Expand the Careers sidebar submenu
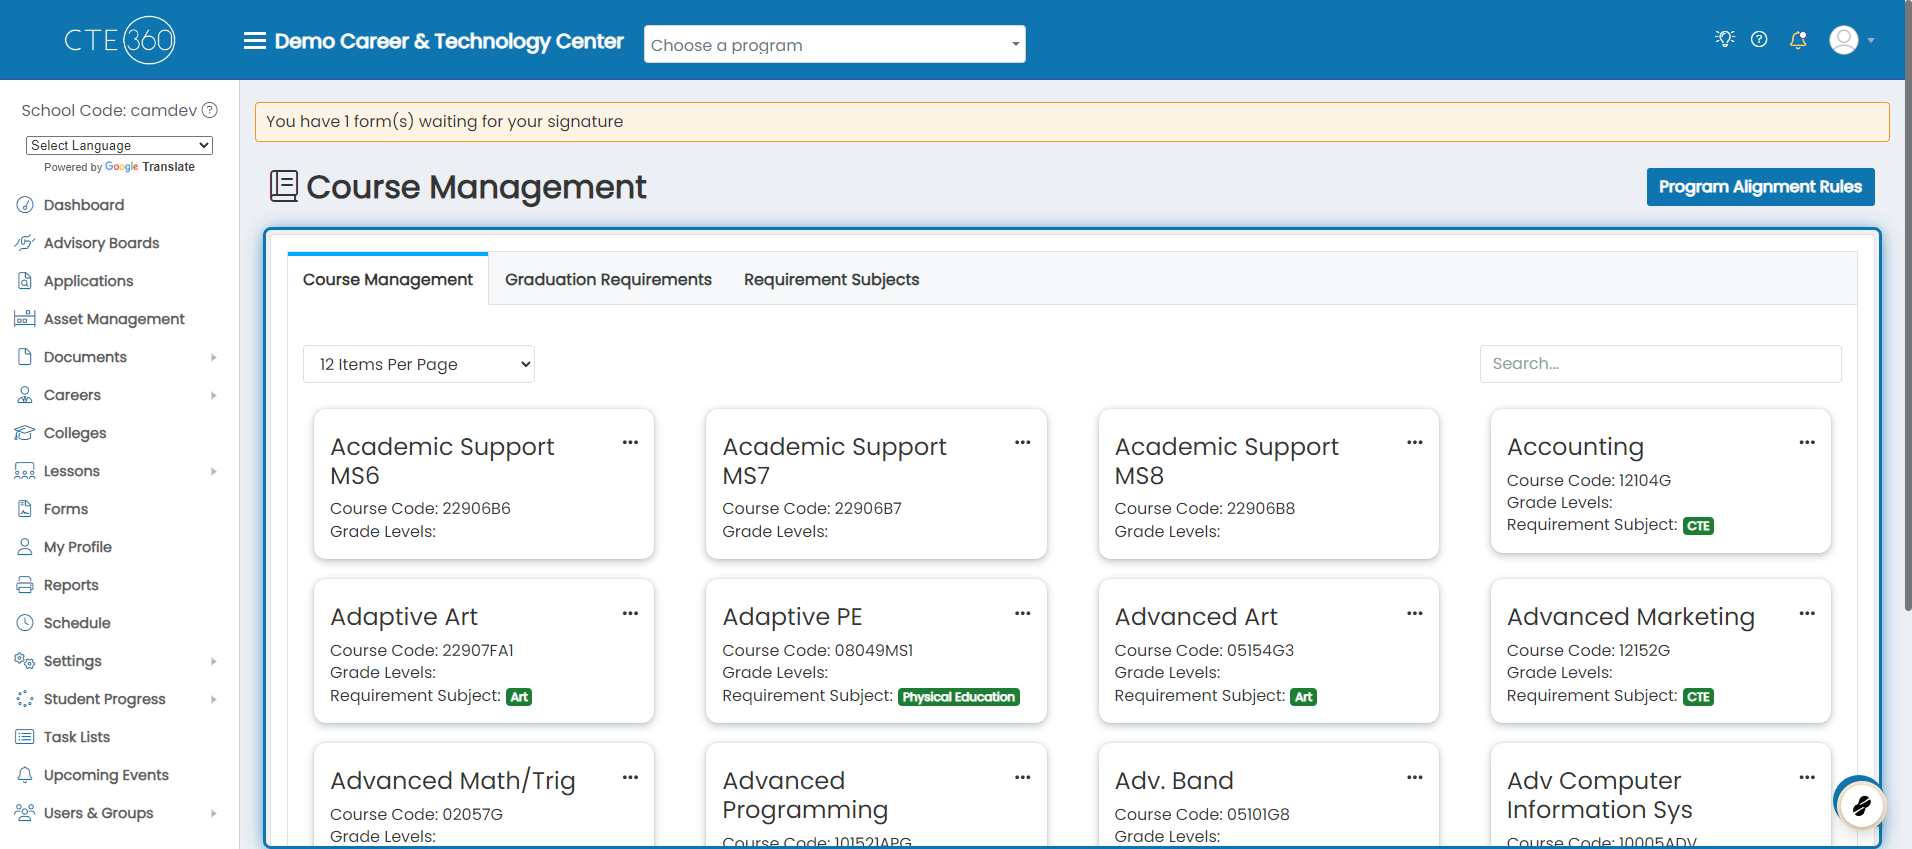The image size is (1912, 849). click(x=213, y=395)
